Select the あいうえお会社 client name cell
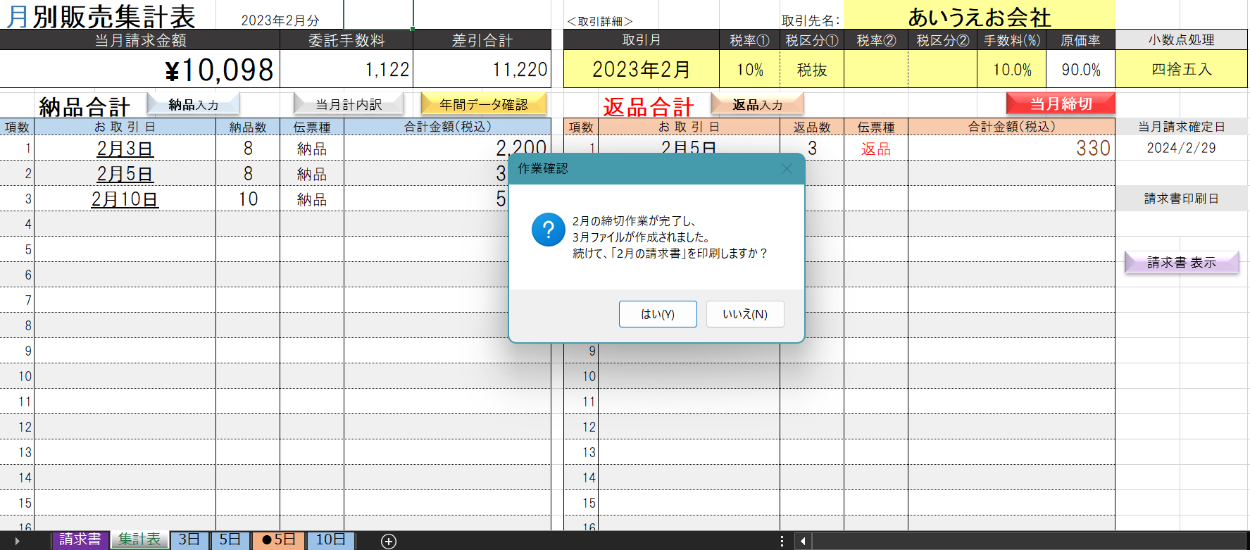The image size is (1250, 550). (978, 17)
